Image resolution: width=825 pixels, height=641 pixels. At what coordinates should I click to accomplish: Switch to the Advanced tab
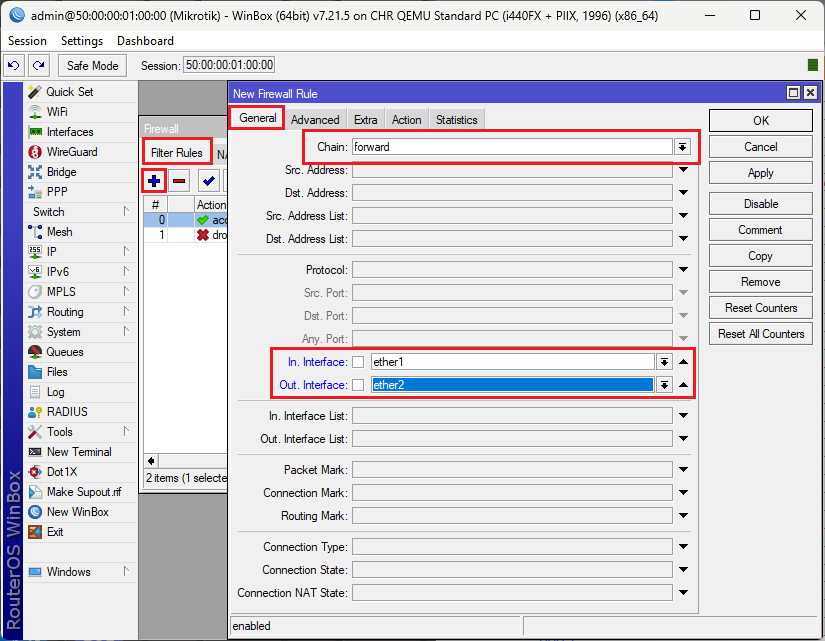315,120
